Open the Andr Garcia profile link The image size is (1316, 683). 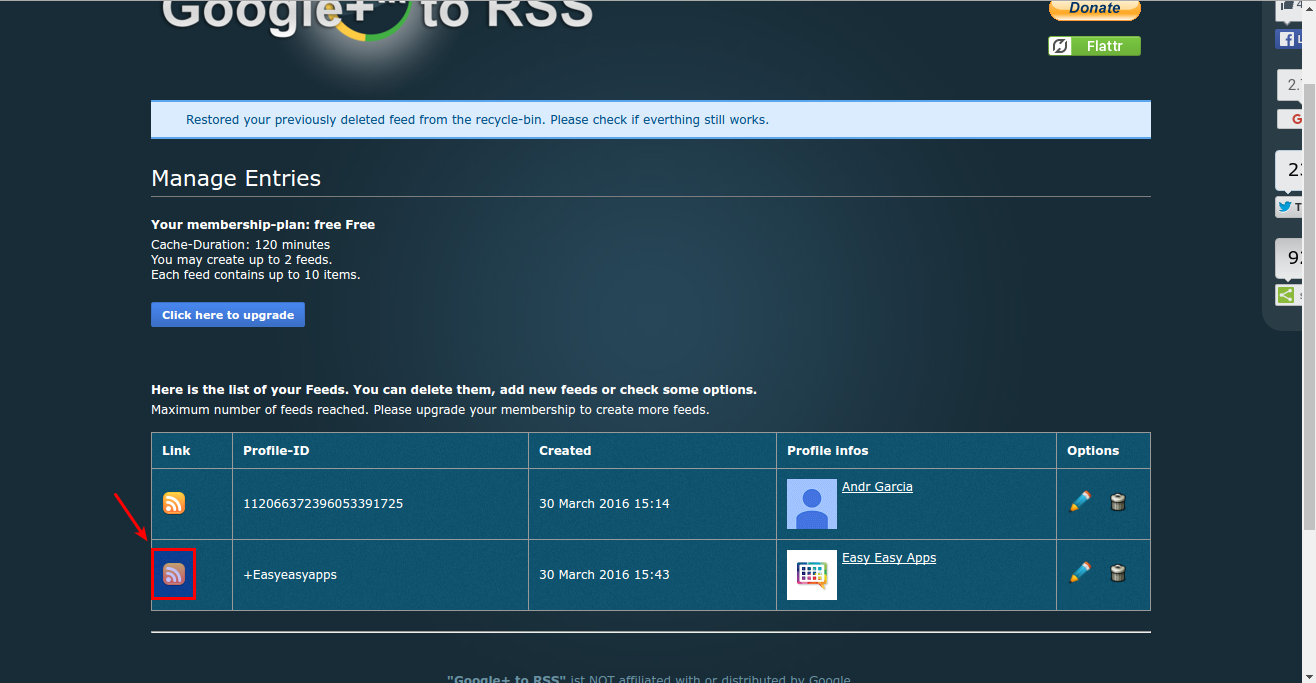pyautogui.click(x=877, y=486)
